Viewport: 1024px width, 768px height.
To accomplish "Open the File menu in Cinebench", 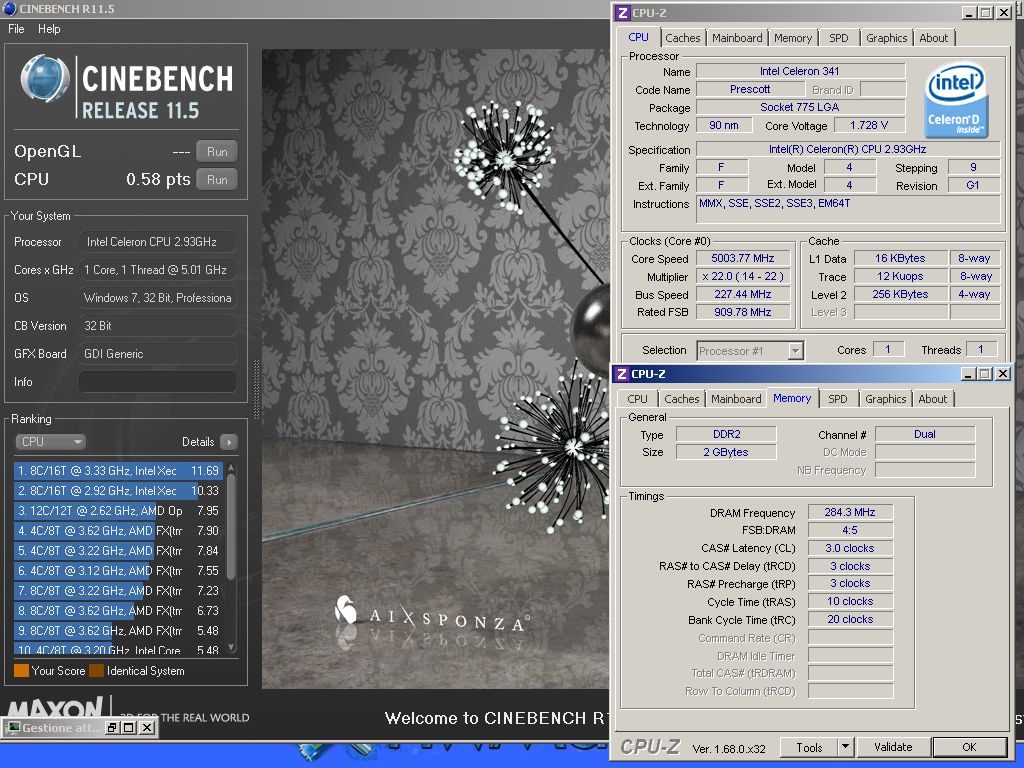I will click(16, 29).
